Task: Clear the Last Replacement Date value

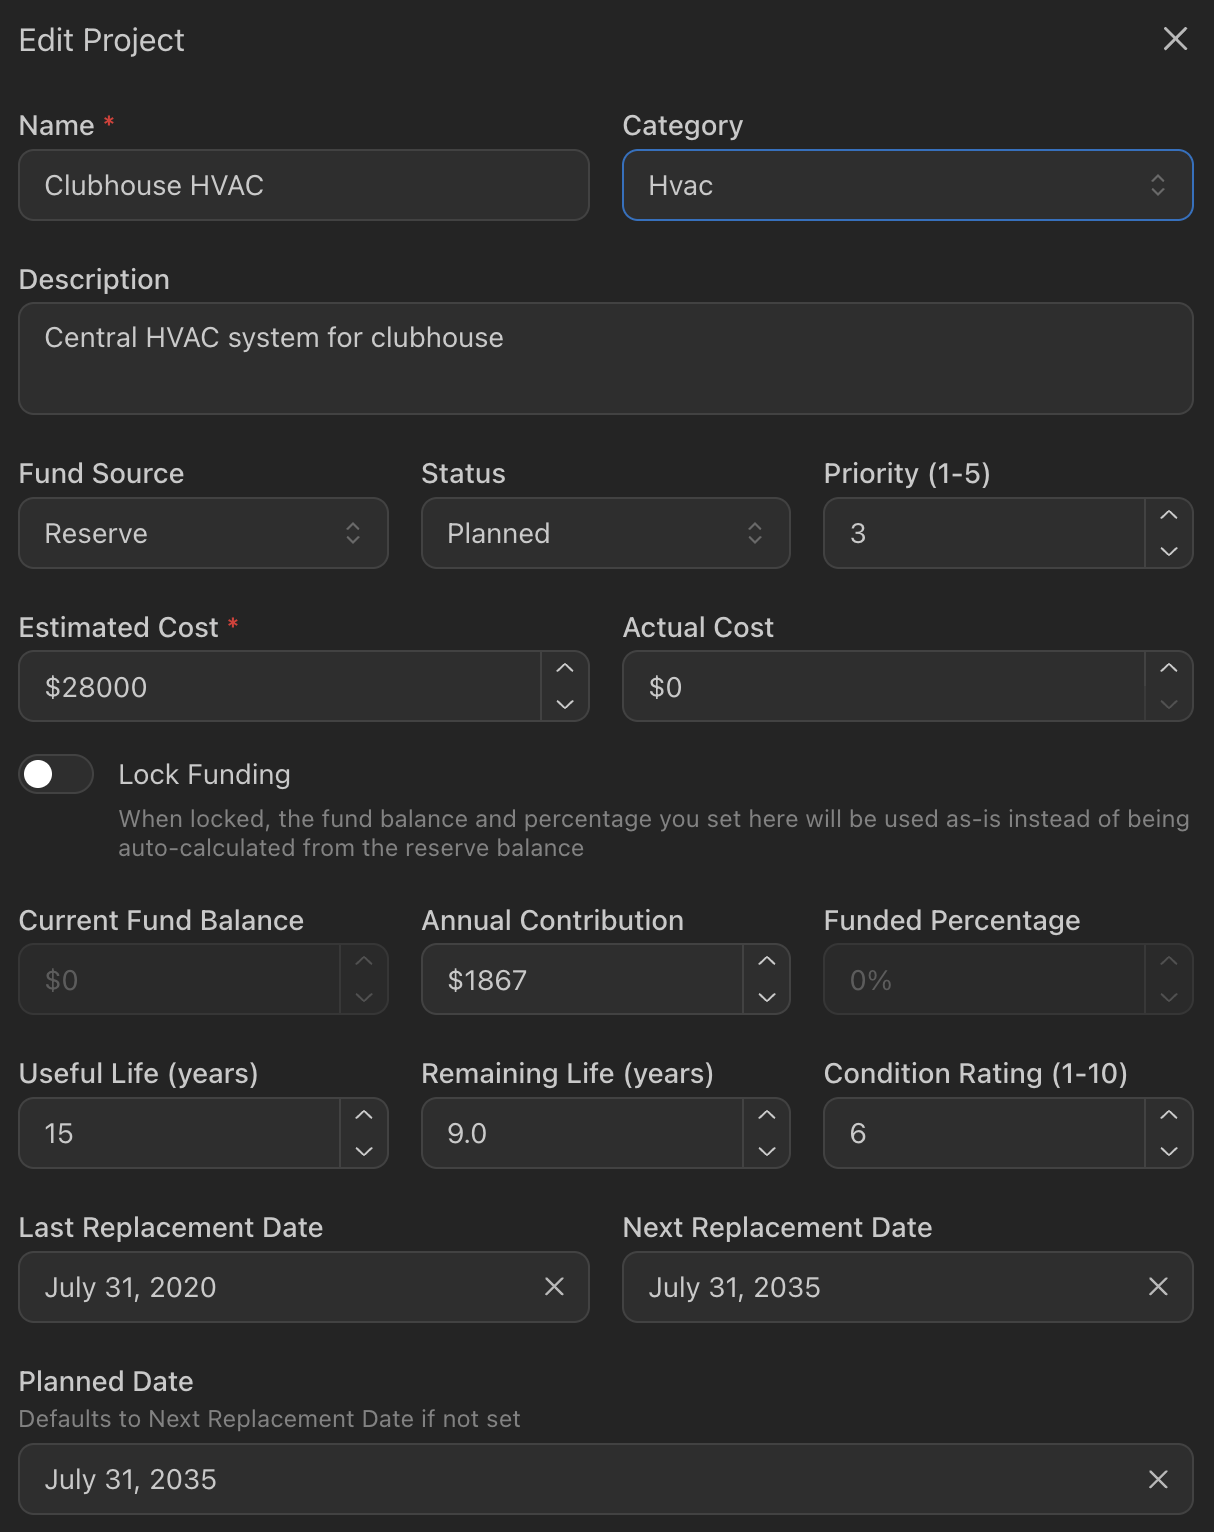Action: point(554,1287)
